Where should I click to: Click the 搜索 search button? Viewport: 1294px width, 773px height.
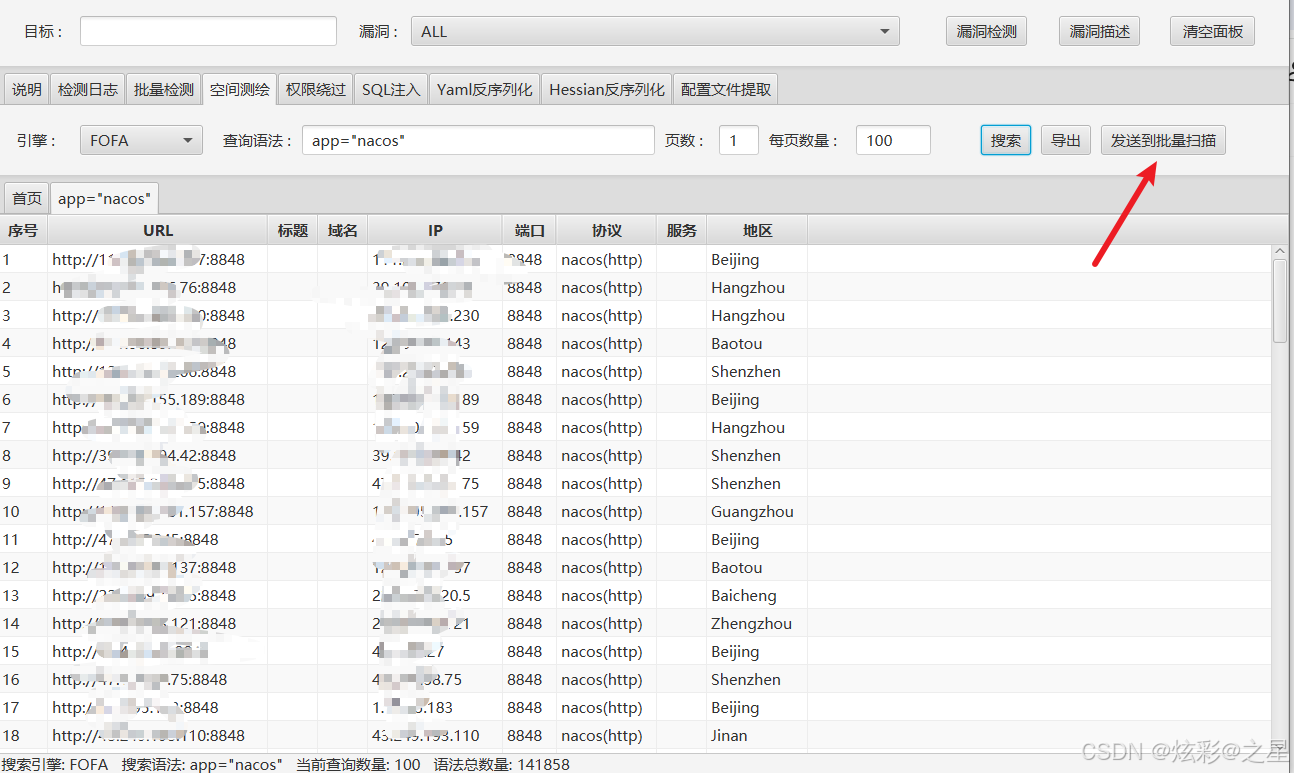click(x=1006, y=140)
